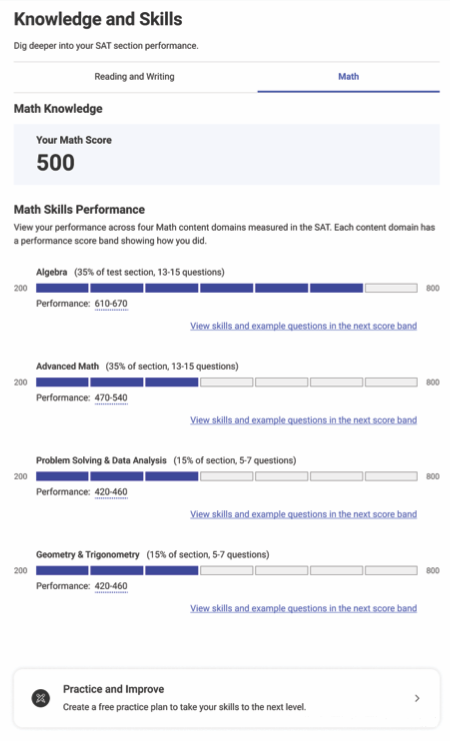
Task: Click the Algebra domain heading
Action: coord(52,272)
